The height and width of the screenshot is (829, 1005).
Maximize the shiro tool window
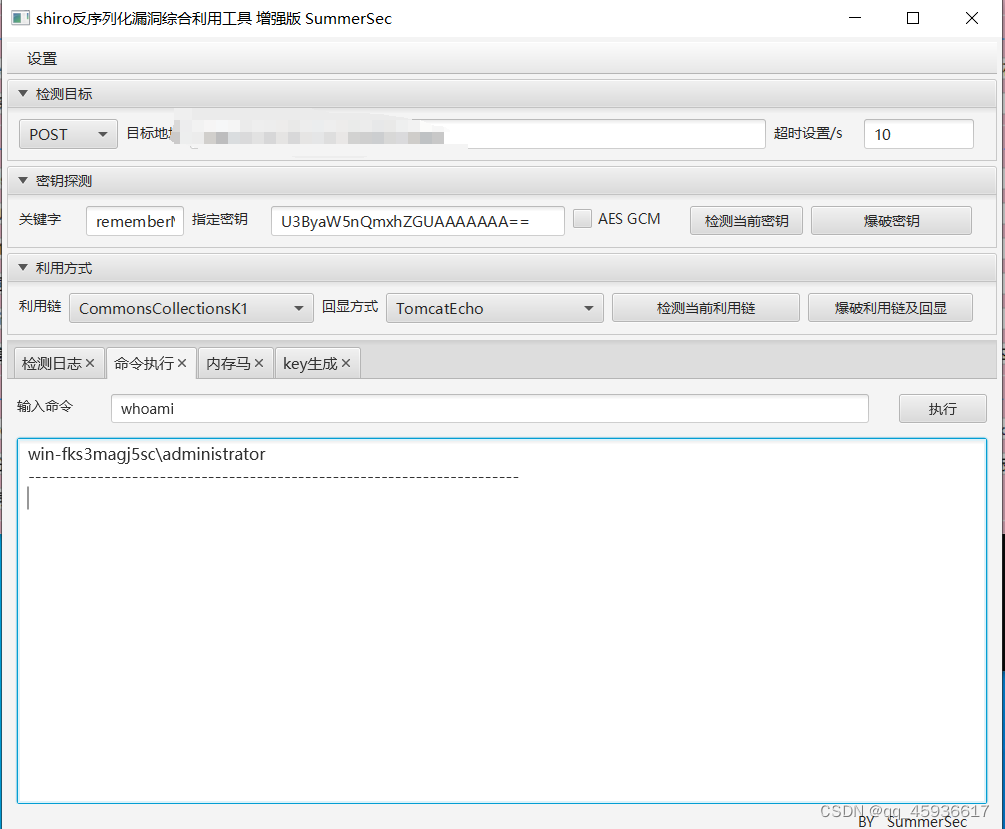[913, 18]
